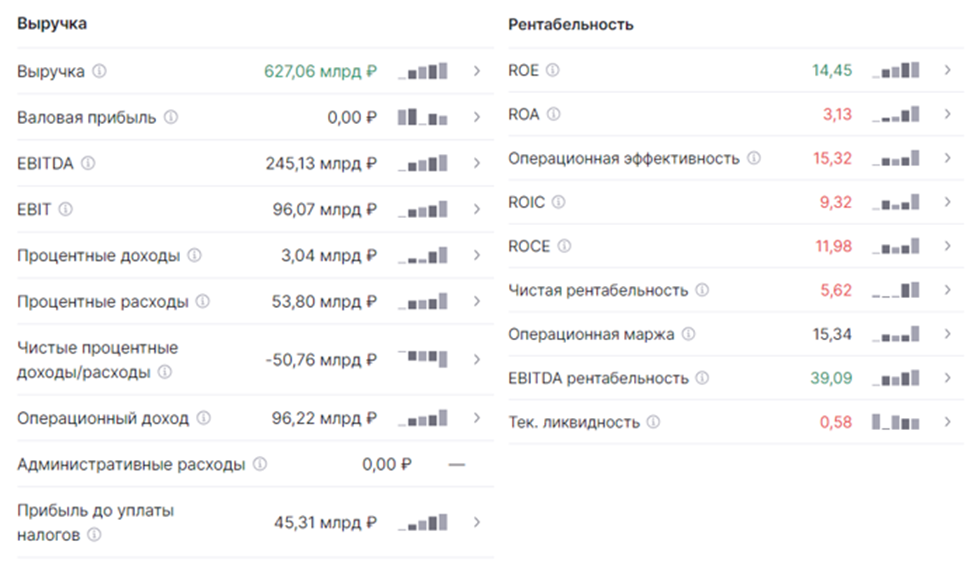Click info icon next to Процентные доходы

coord(194,255)
